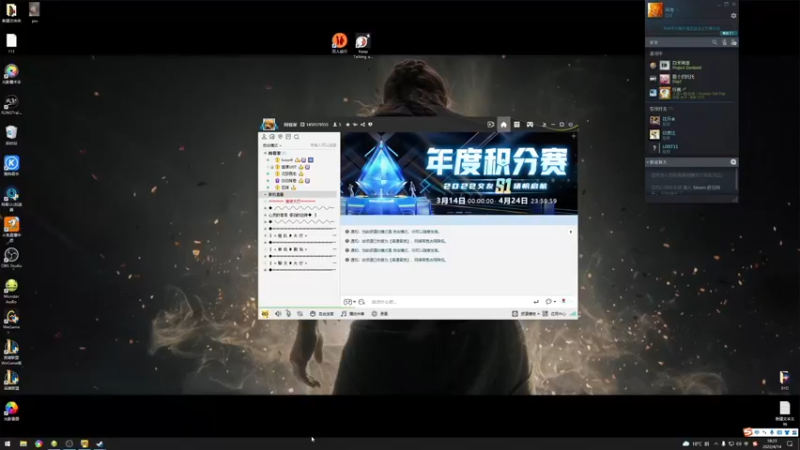Open the gamepad games tab in the YY title bar
The height and width of the screenshot is (450, 800).
(x=530, y=124)
